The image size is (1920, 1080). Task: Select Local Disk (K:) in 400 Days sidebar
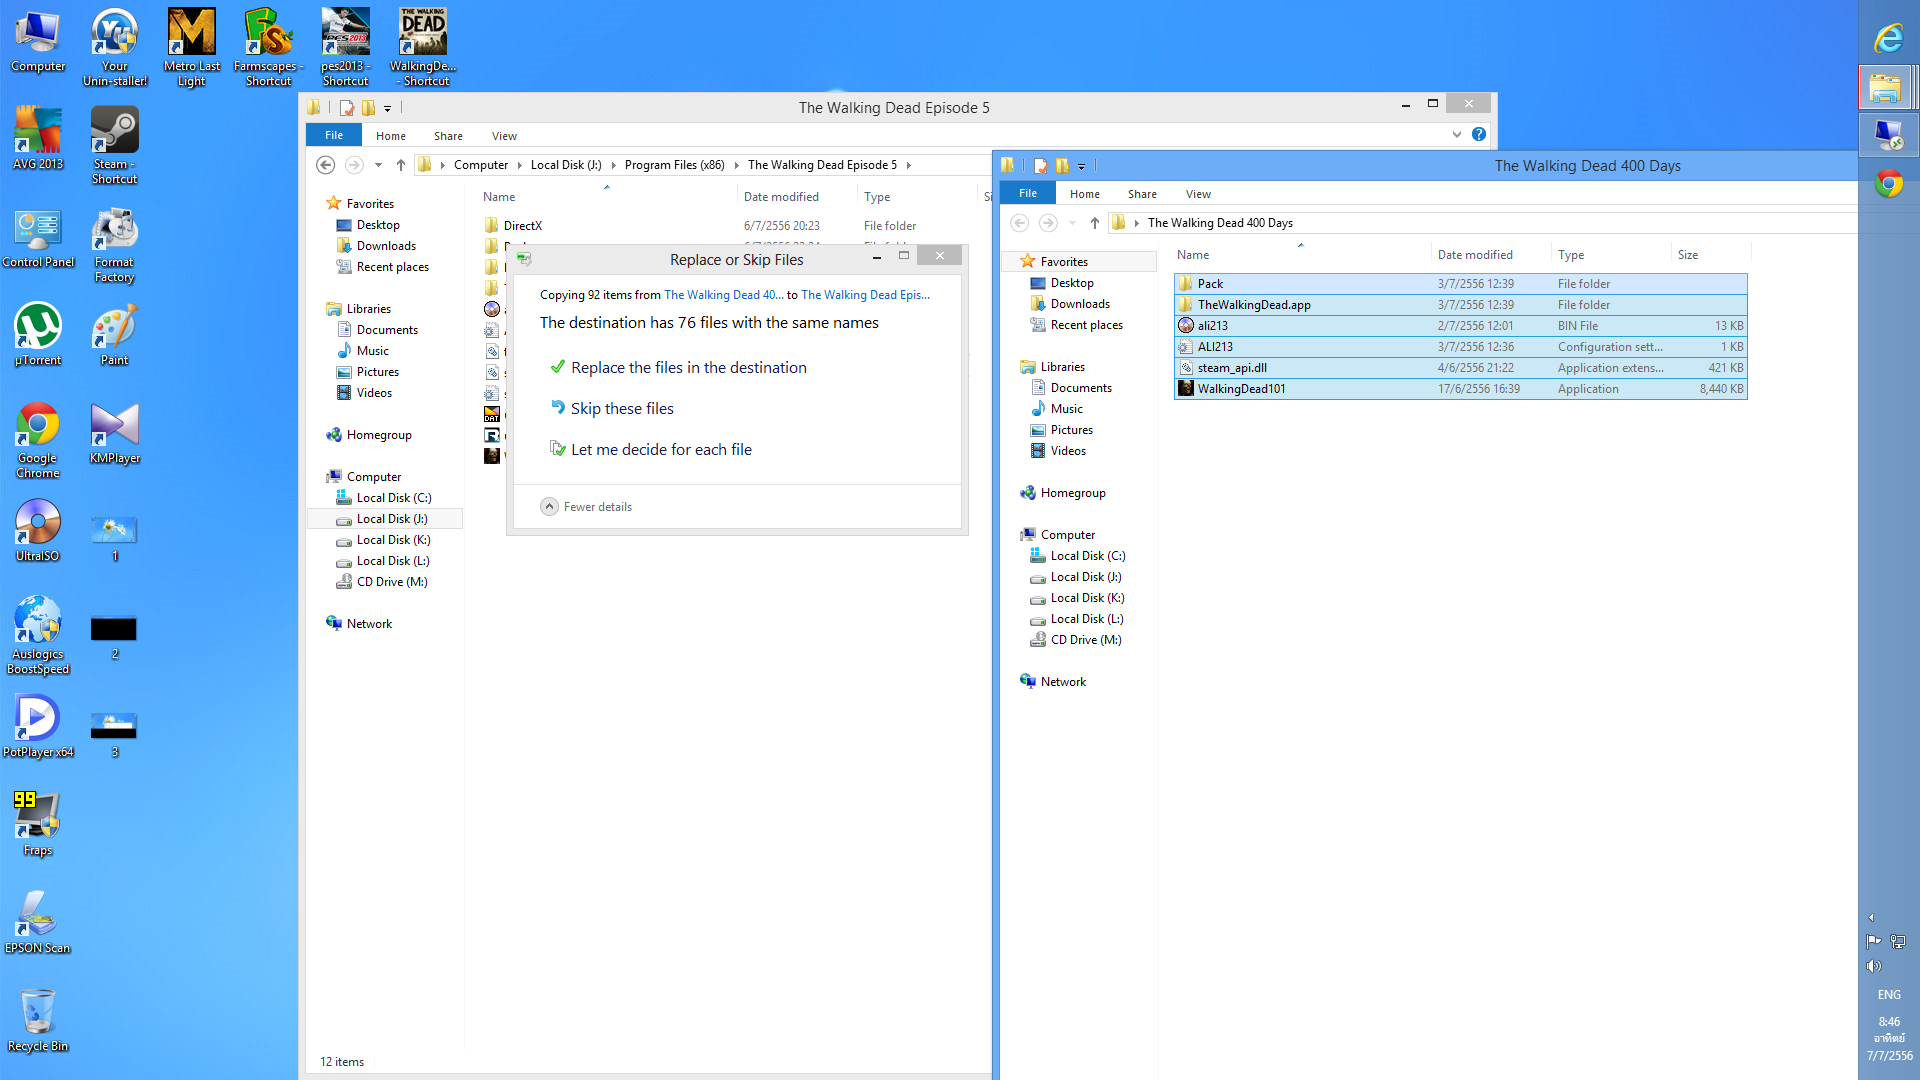[x=1087, y=598]
